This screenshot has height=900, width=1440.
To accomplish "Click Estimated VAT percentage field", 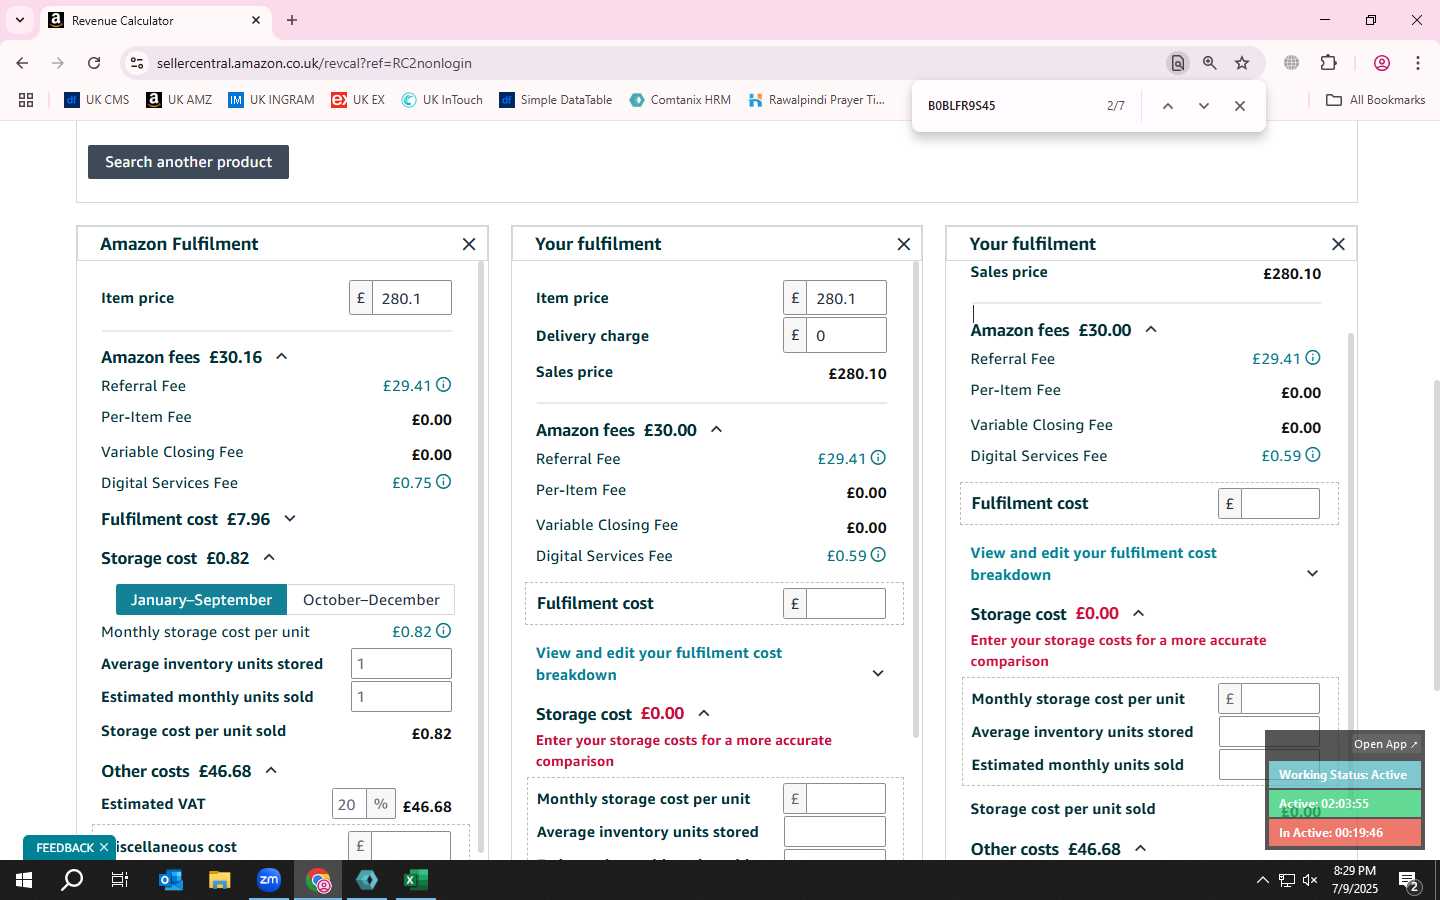I will [x=350, y=804].
